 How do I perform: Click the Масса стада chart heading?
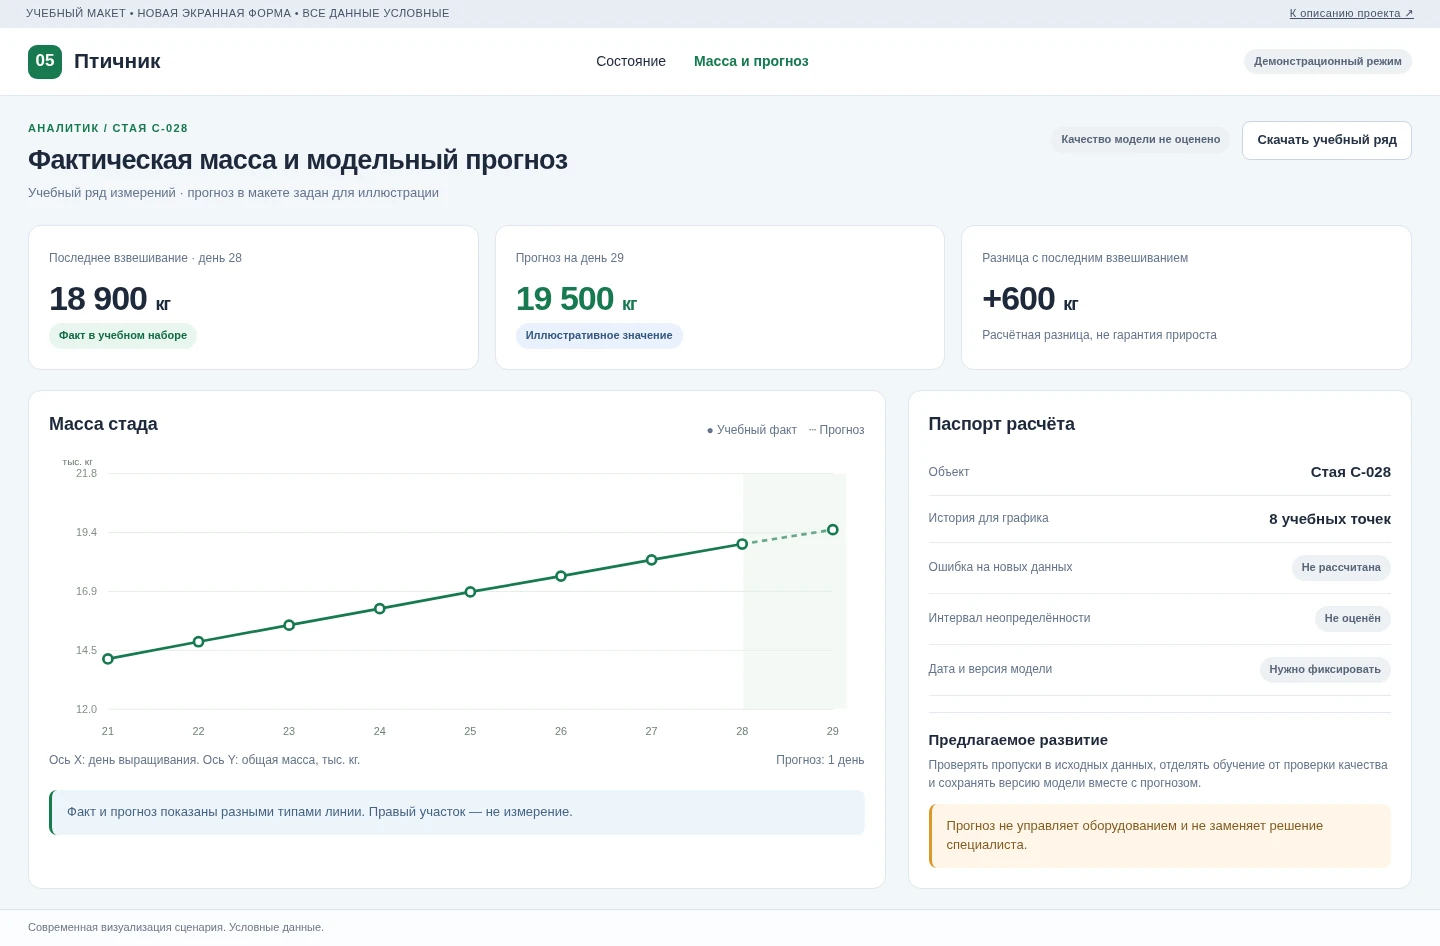tap(103, 424)
